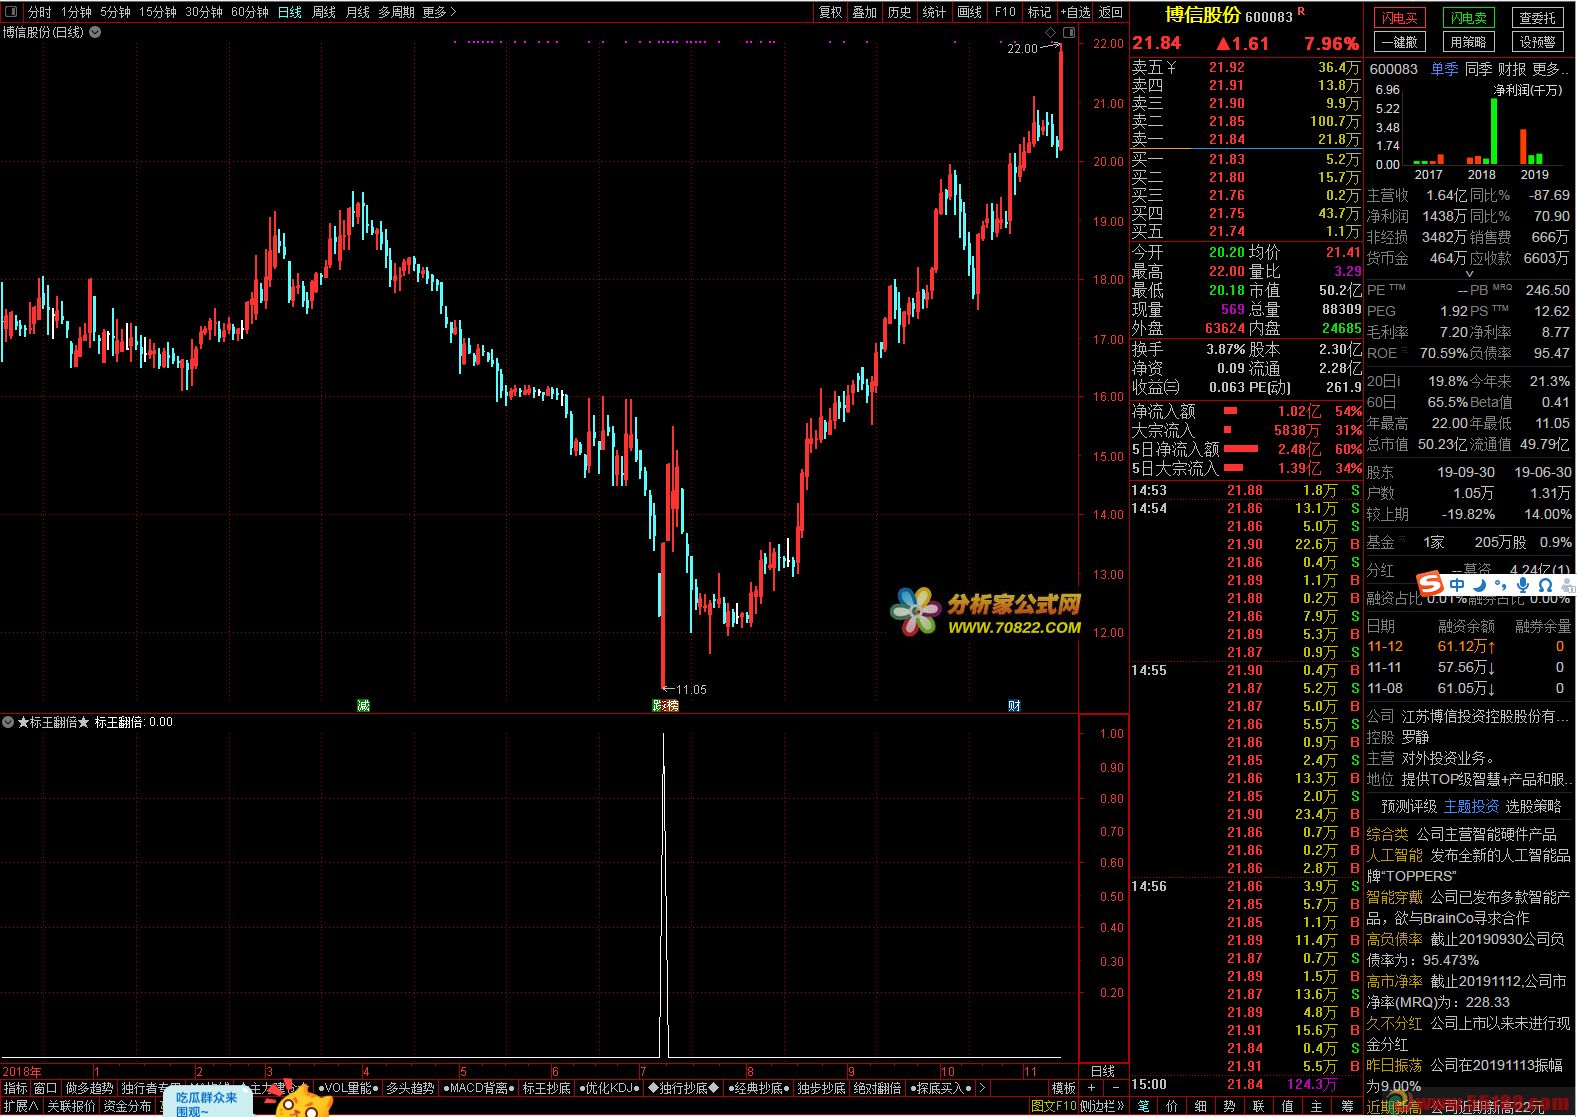Click the 叠加 overlay tool
1577x1117 pixels.
click(864, 12)
